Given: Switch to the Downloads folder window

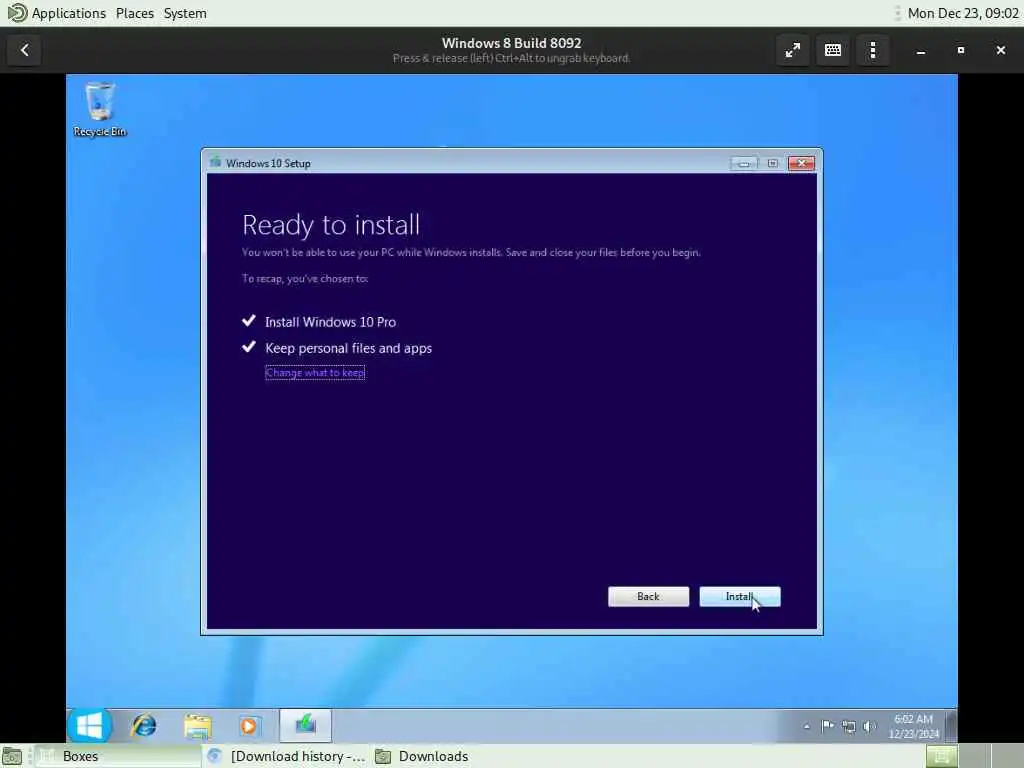Looking at the screenshot, I should click(423, 756).
